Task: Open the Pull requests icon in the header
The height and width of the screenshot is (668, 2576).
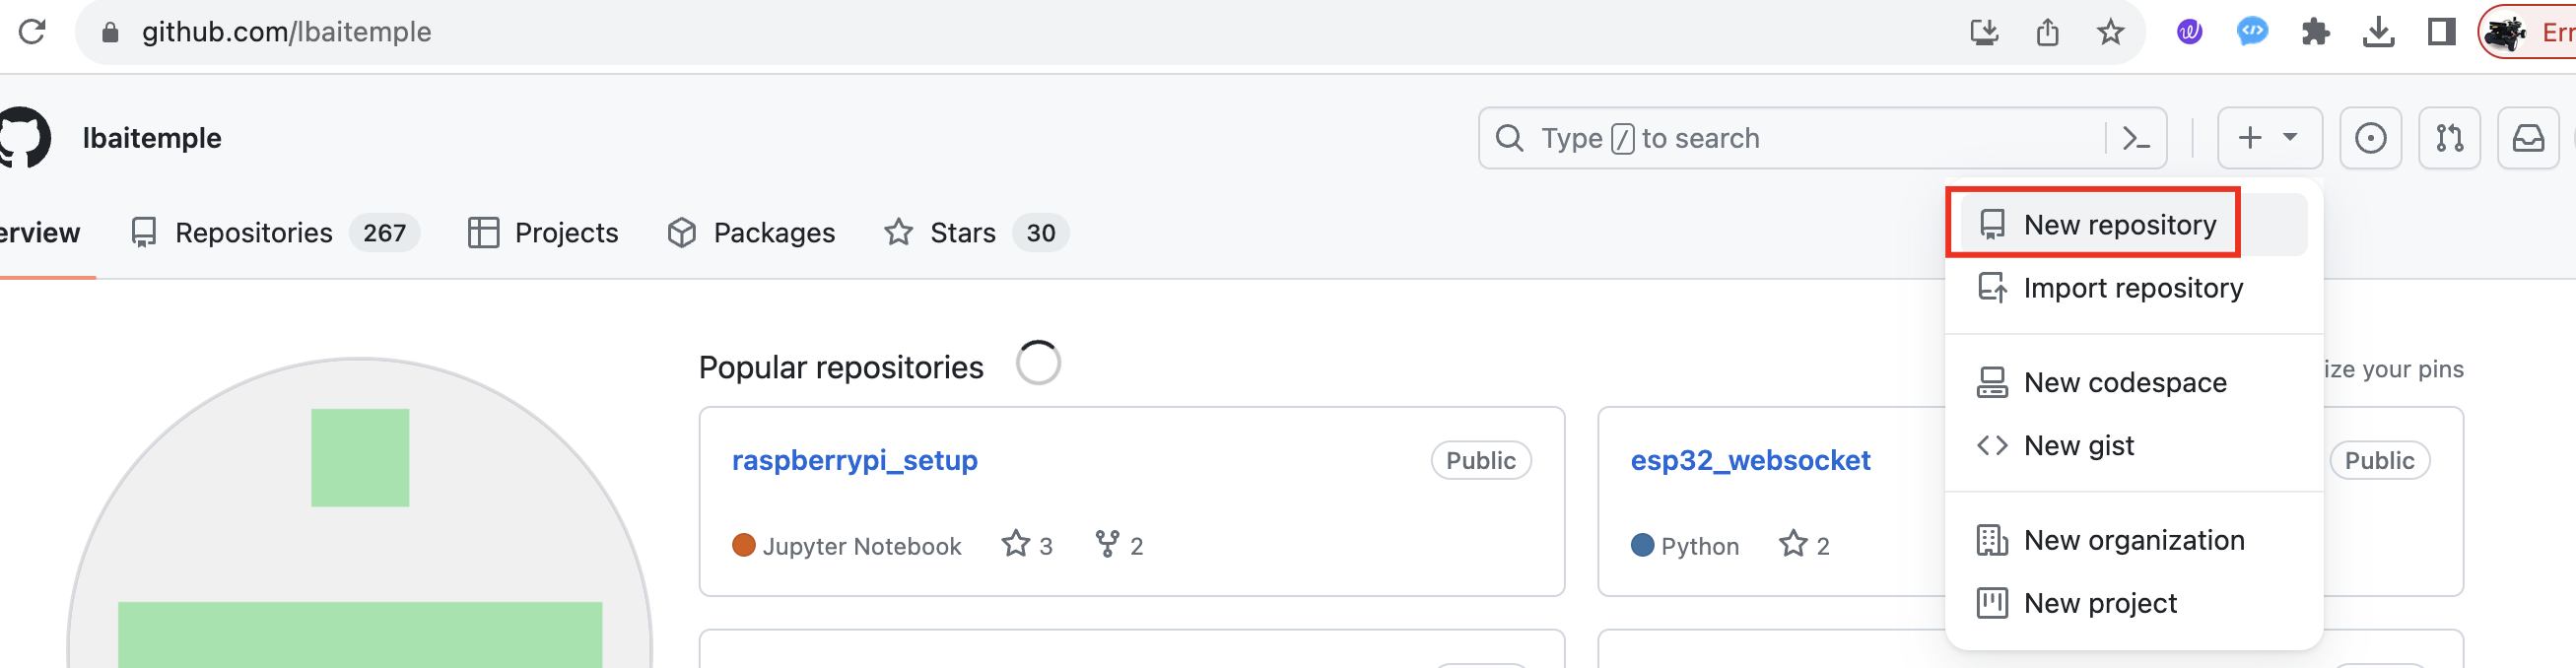Action: click(2449, 138)
